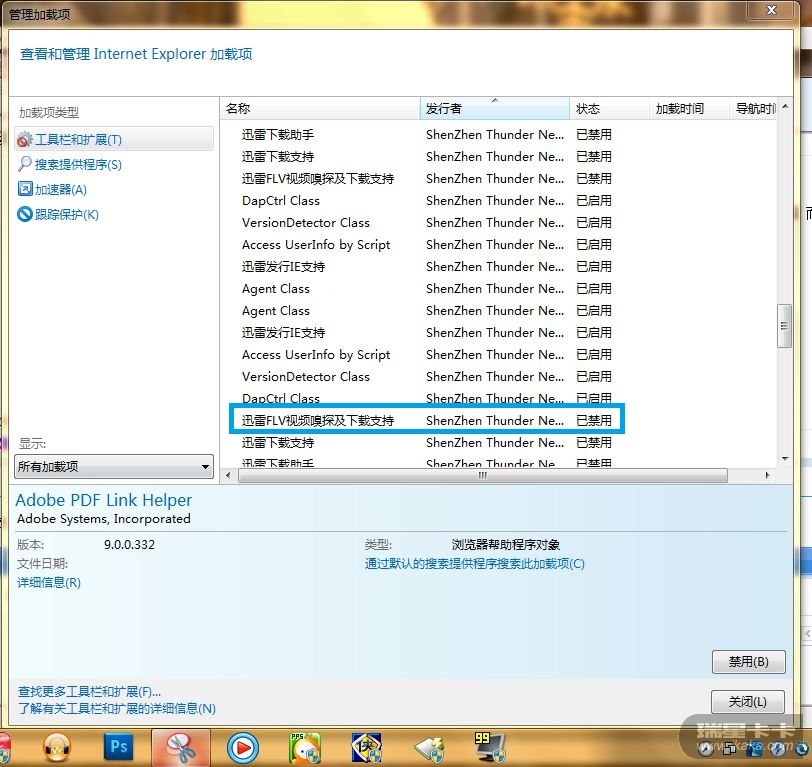The image size is (812, 767).
Task: Open the 详细信息(R) link
Action: (x=49, y=583)
